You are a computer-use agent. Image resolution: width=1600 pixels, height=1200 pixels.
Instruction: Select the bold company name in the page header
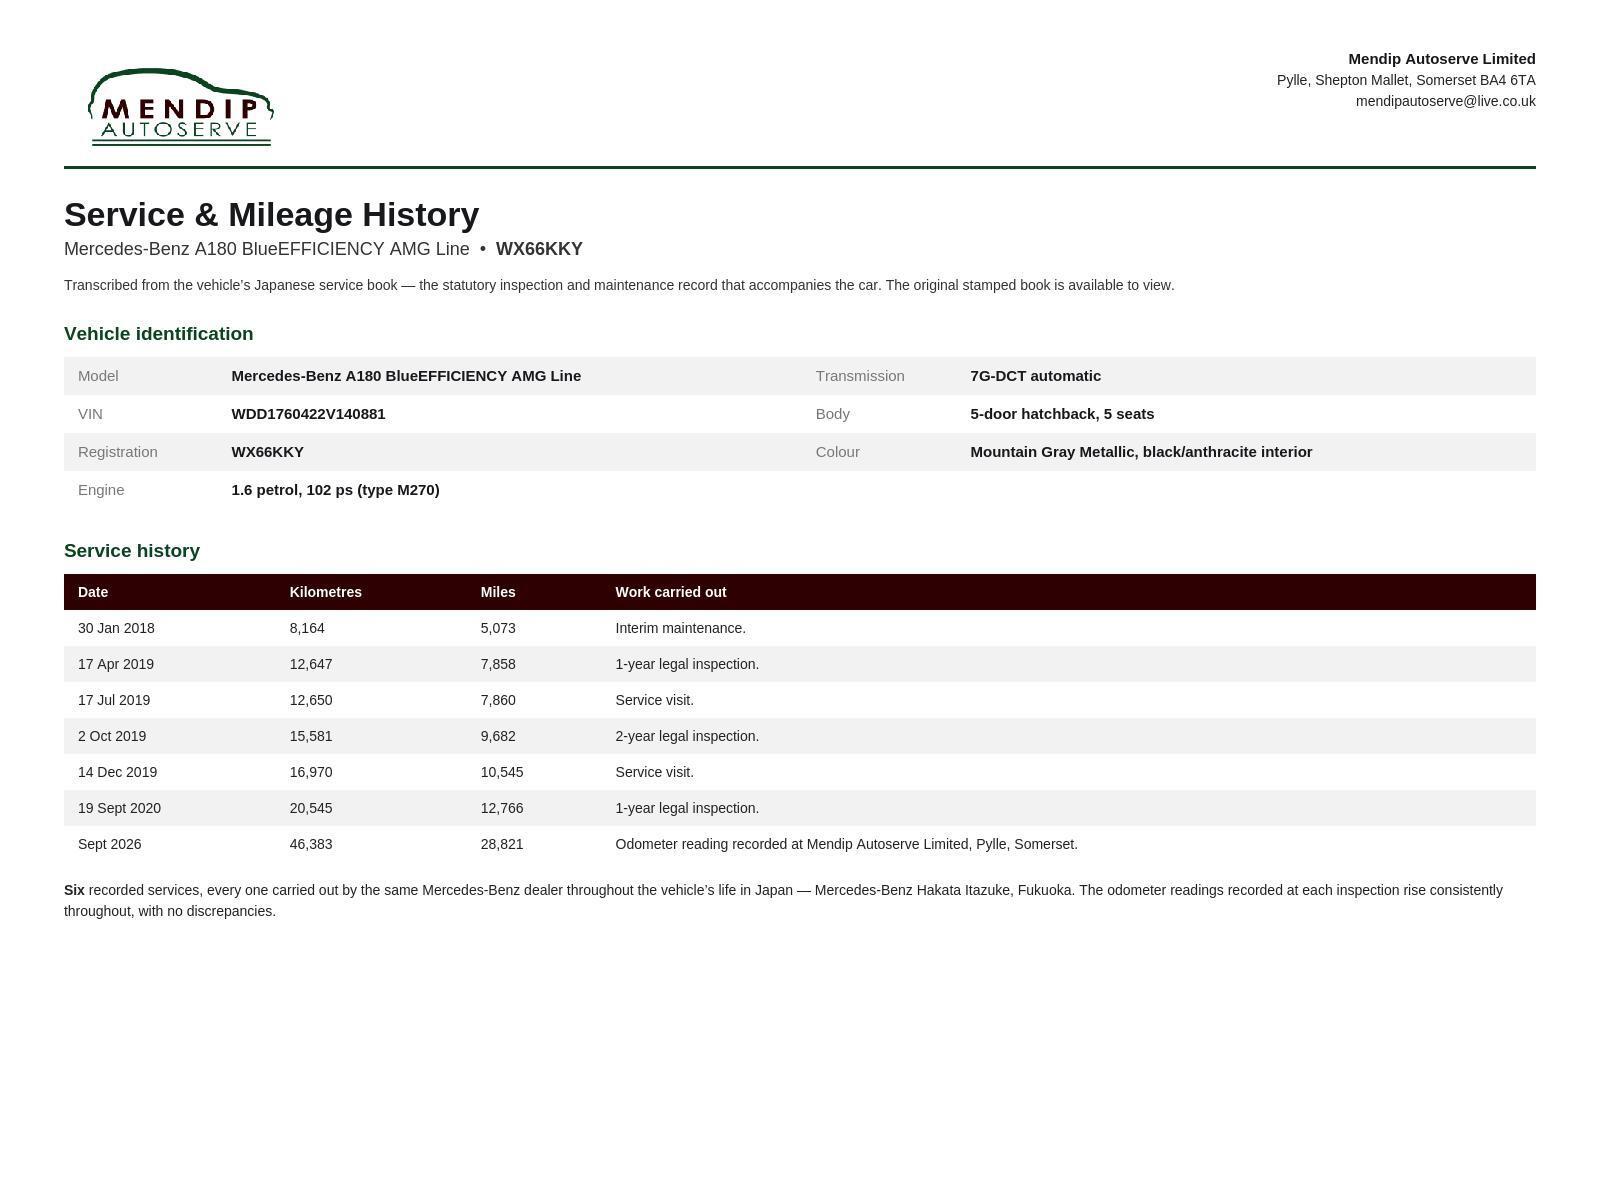(1441, 59)
